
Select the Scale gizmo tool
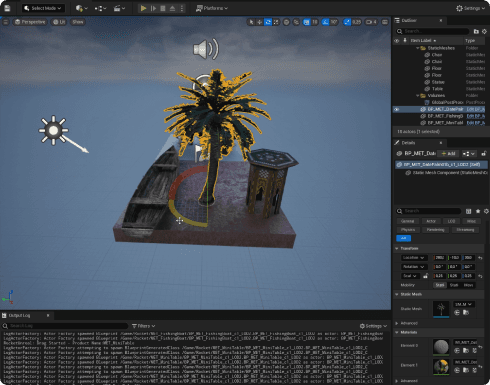point(276,22)
